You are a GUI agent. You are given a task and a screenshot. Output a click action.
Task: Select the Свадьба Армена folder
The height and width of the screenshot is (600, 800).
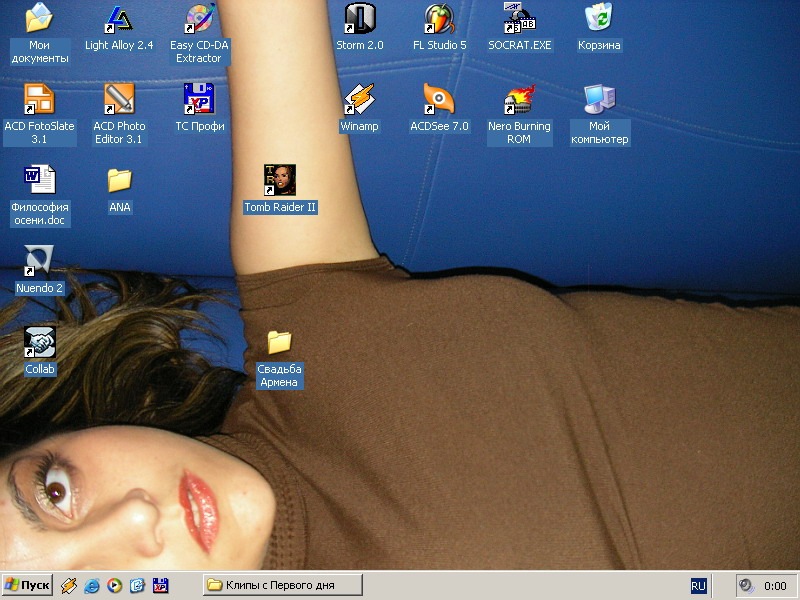click(279, 343)
